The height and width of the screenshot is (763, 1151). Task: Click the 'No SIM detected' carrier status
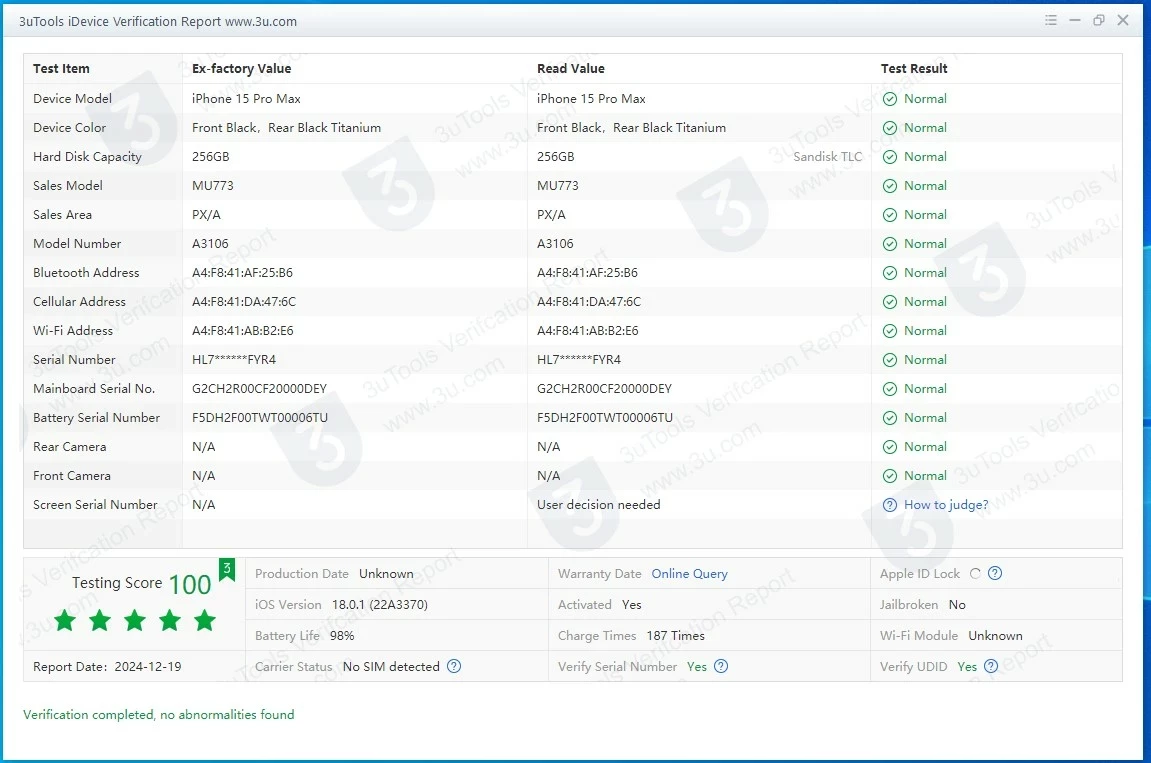(x=391, y=666)
